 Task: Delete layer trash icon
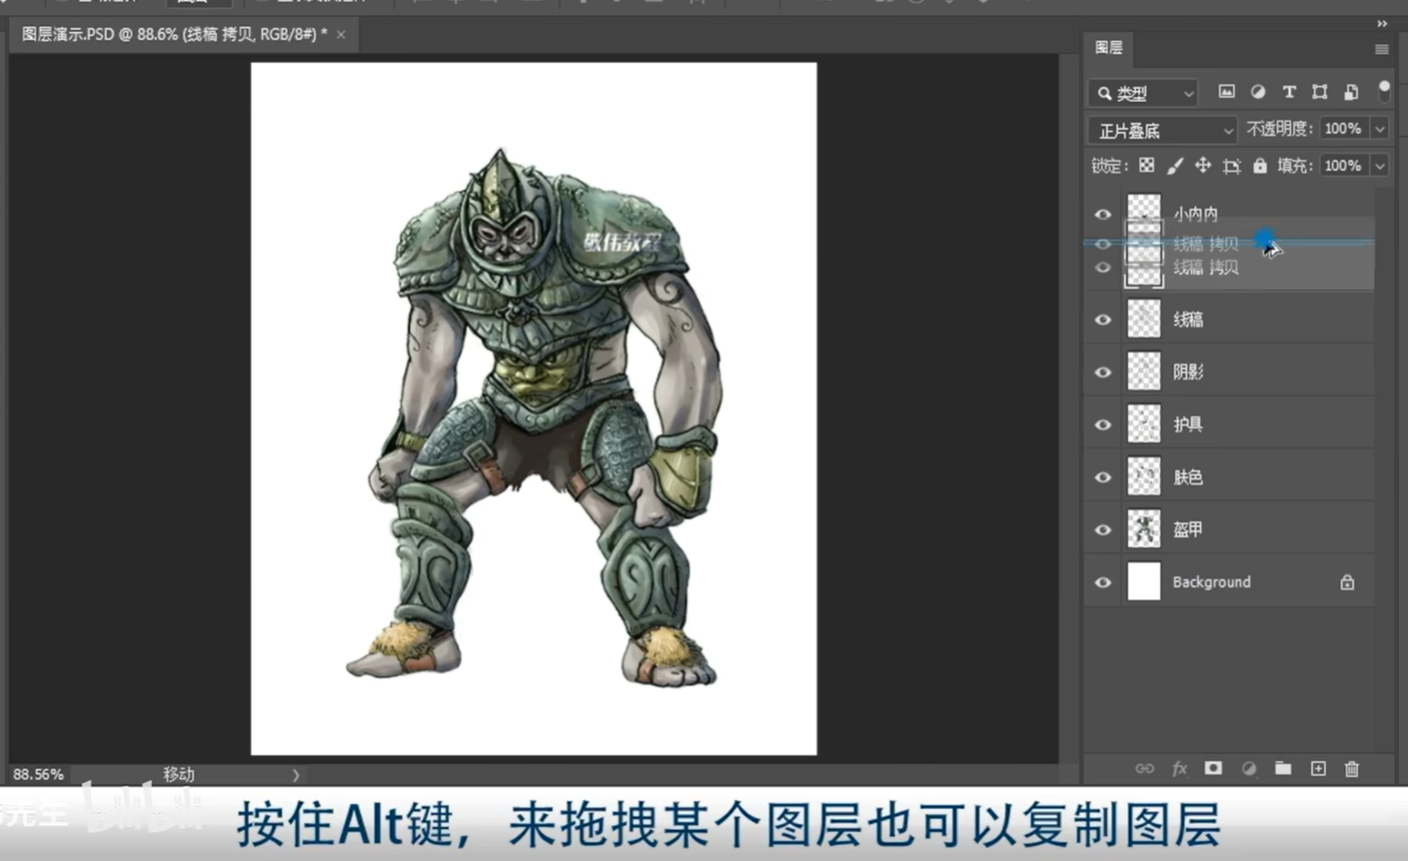(1352, 768)
